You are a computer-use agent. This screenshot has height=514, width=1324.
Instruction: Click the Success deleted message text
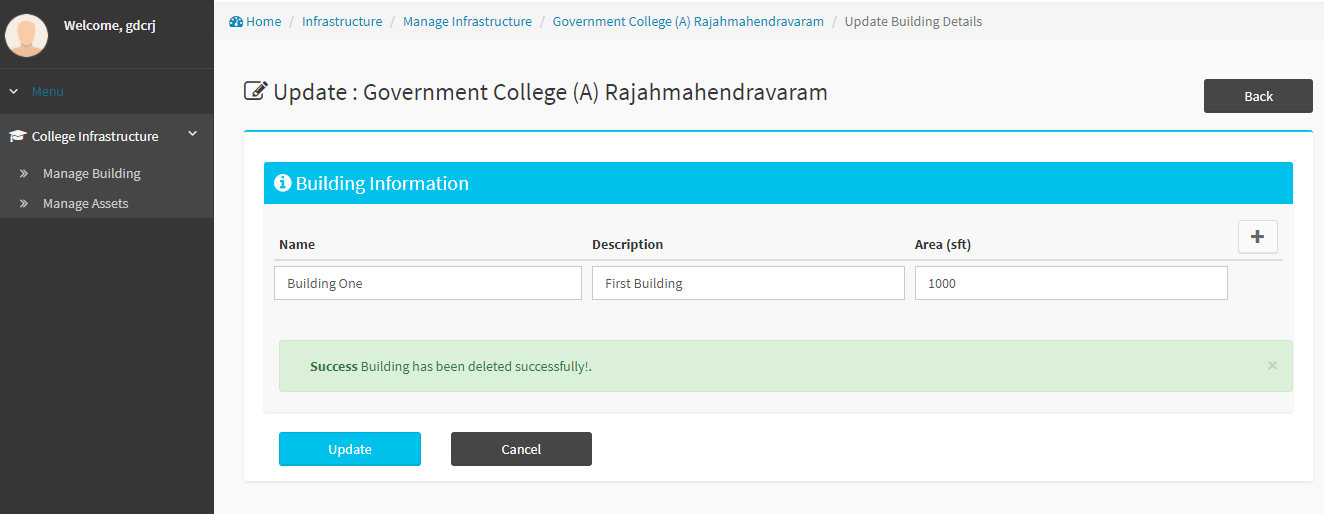[x=451, y=366]
